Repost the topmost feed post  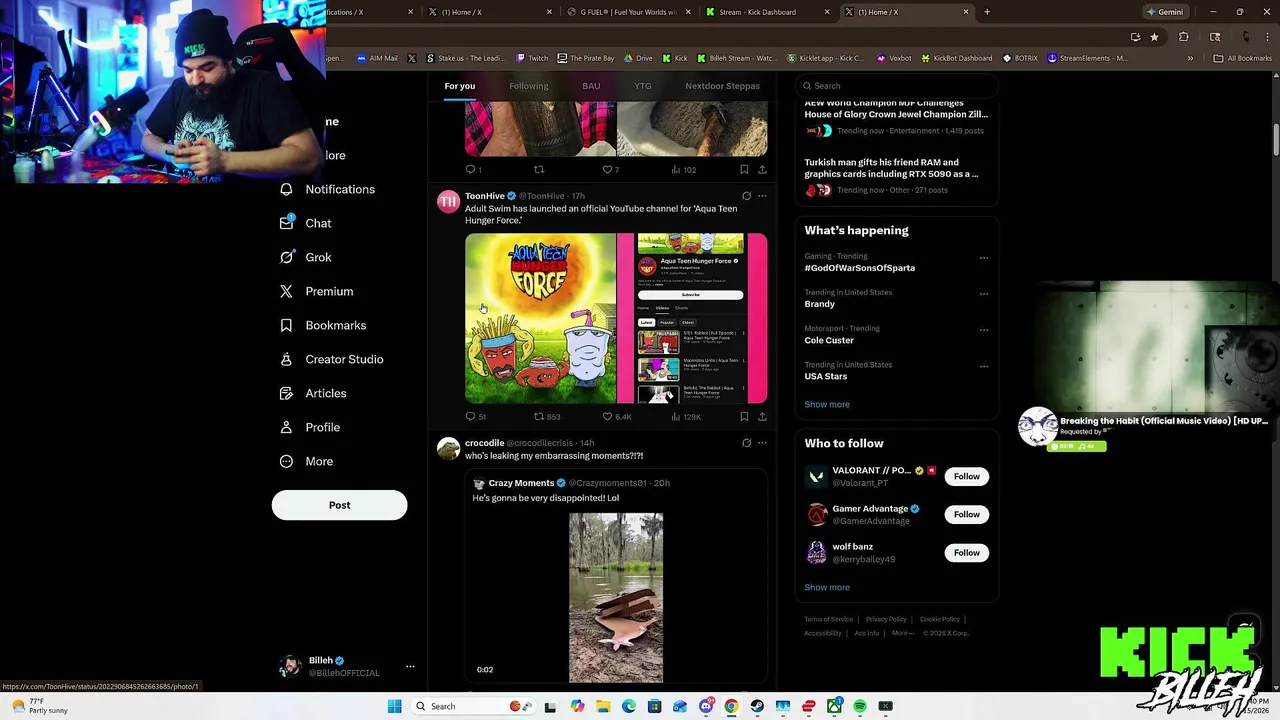point(539,170)
